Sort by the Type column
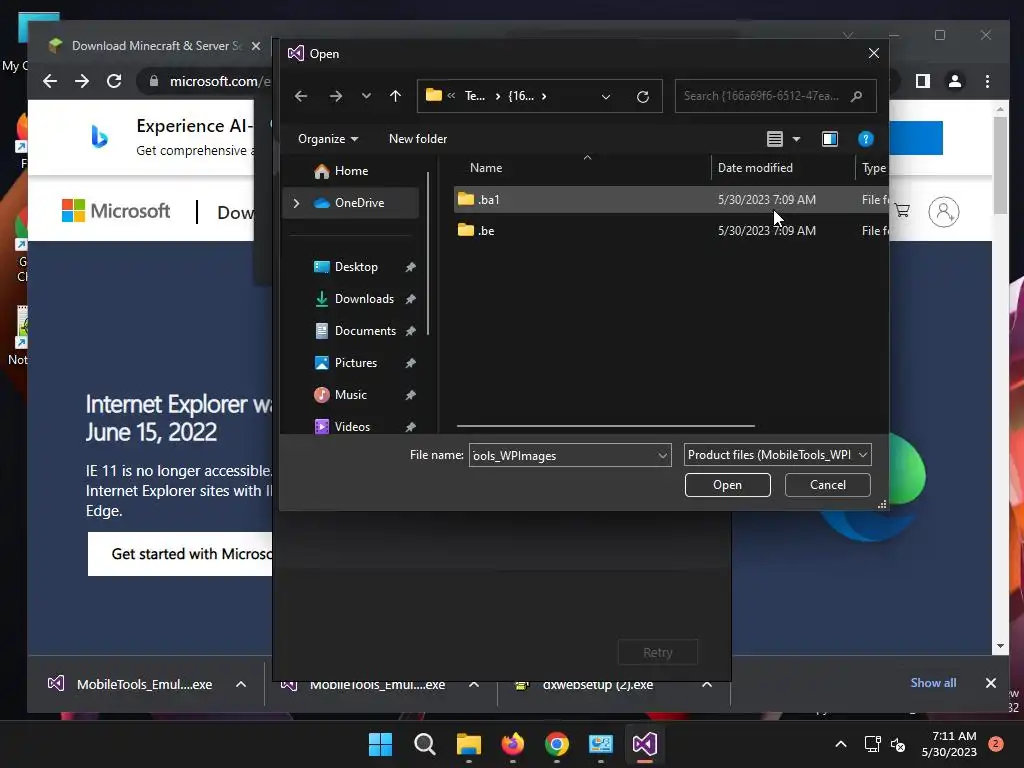This screenshot has height=768, width=1024. coord(873,168)
